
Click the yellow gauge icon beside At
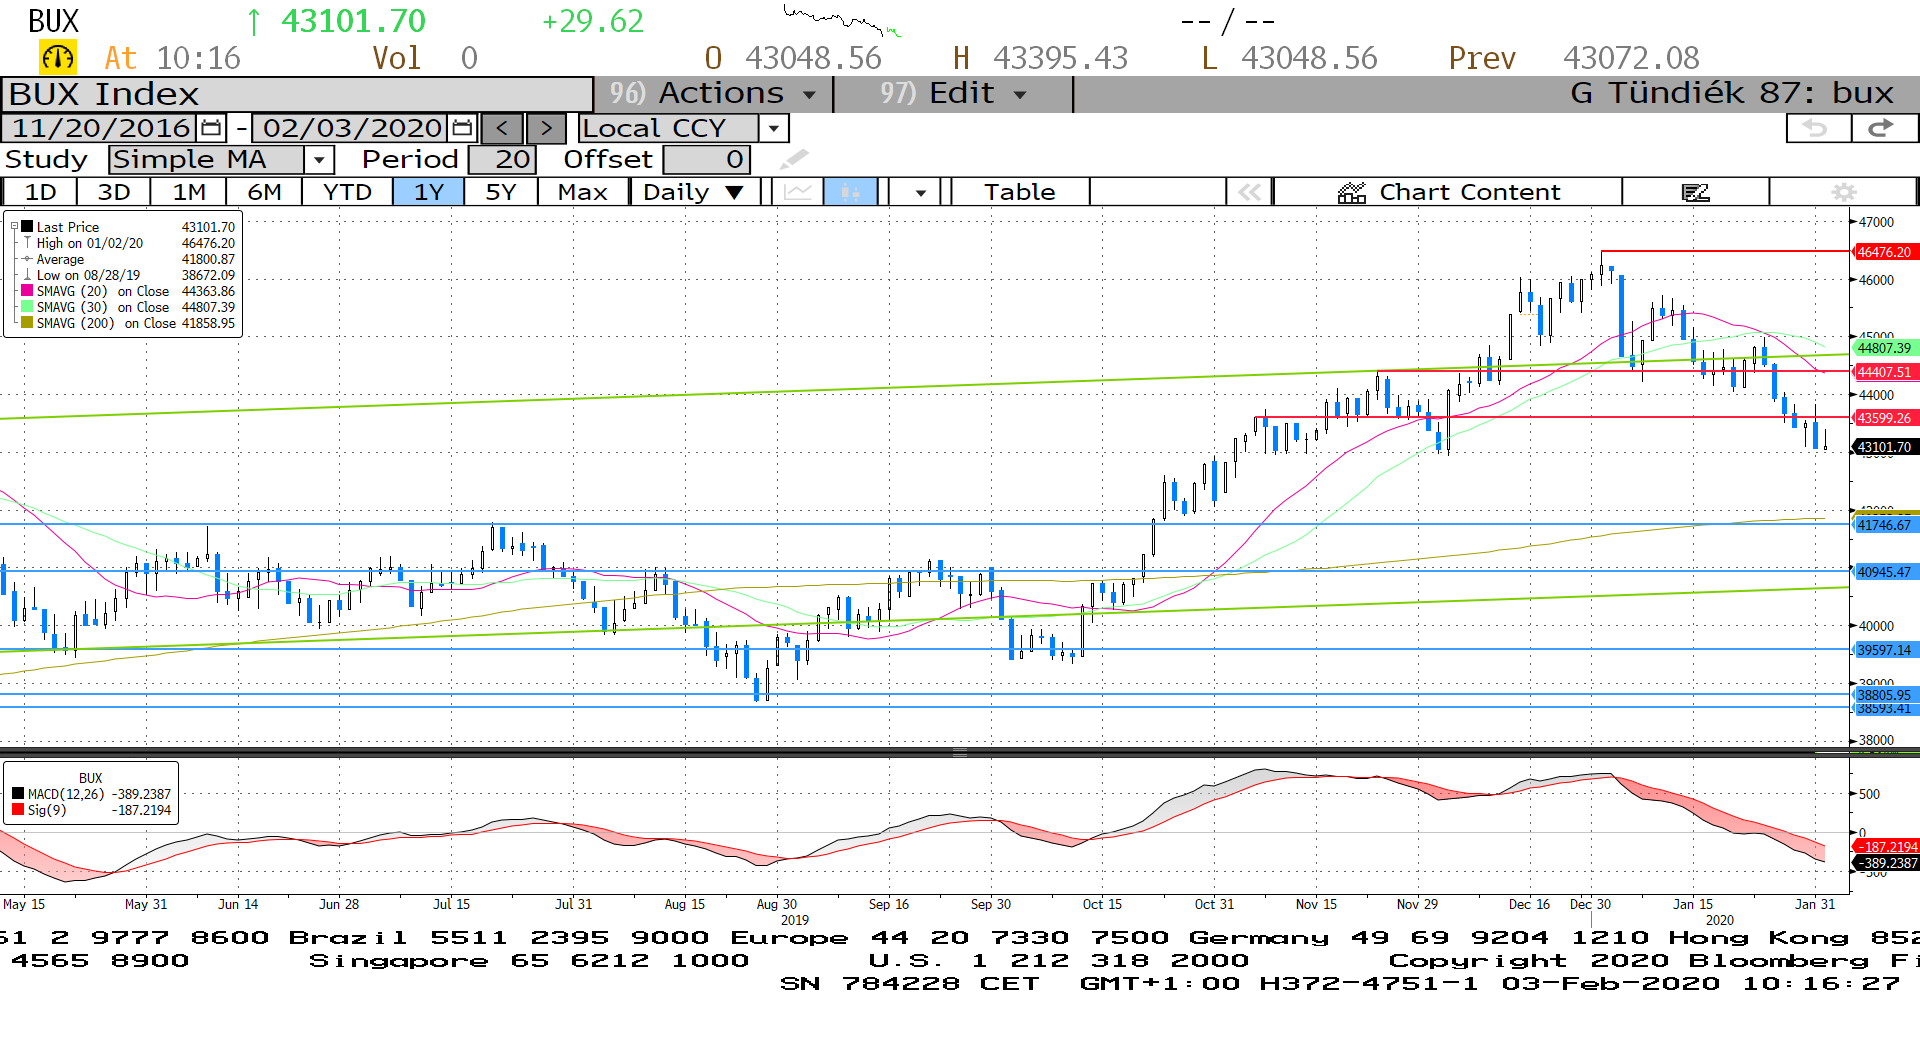pos(58,58)
